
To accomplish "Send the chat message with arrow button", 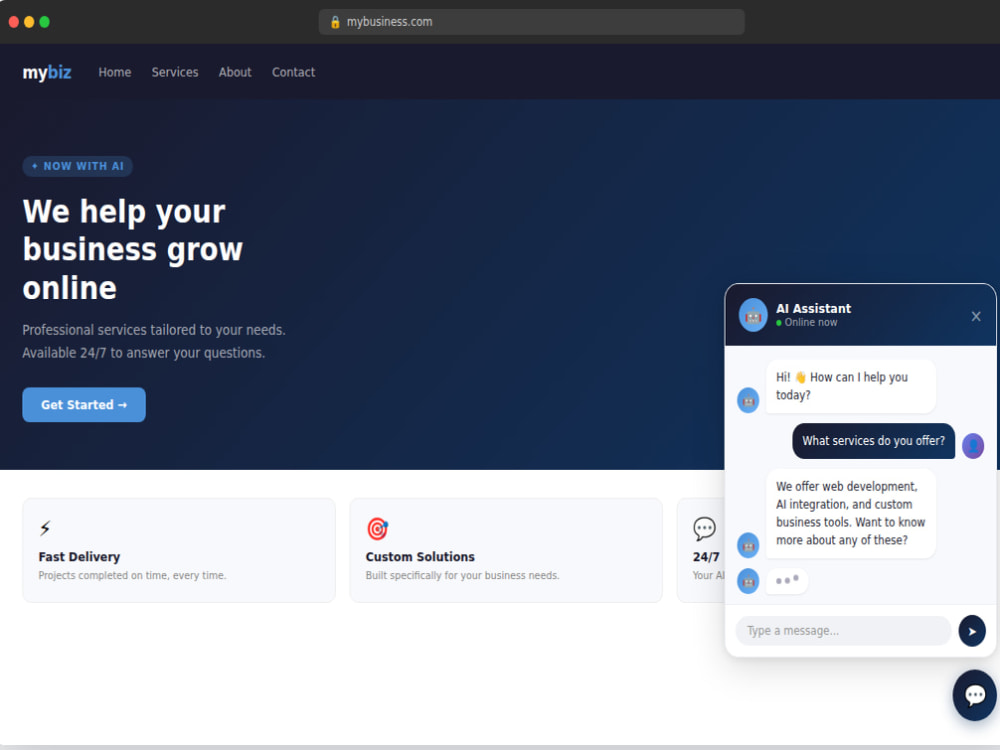I will click(972, 631).
